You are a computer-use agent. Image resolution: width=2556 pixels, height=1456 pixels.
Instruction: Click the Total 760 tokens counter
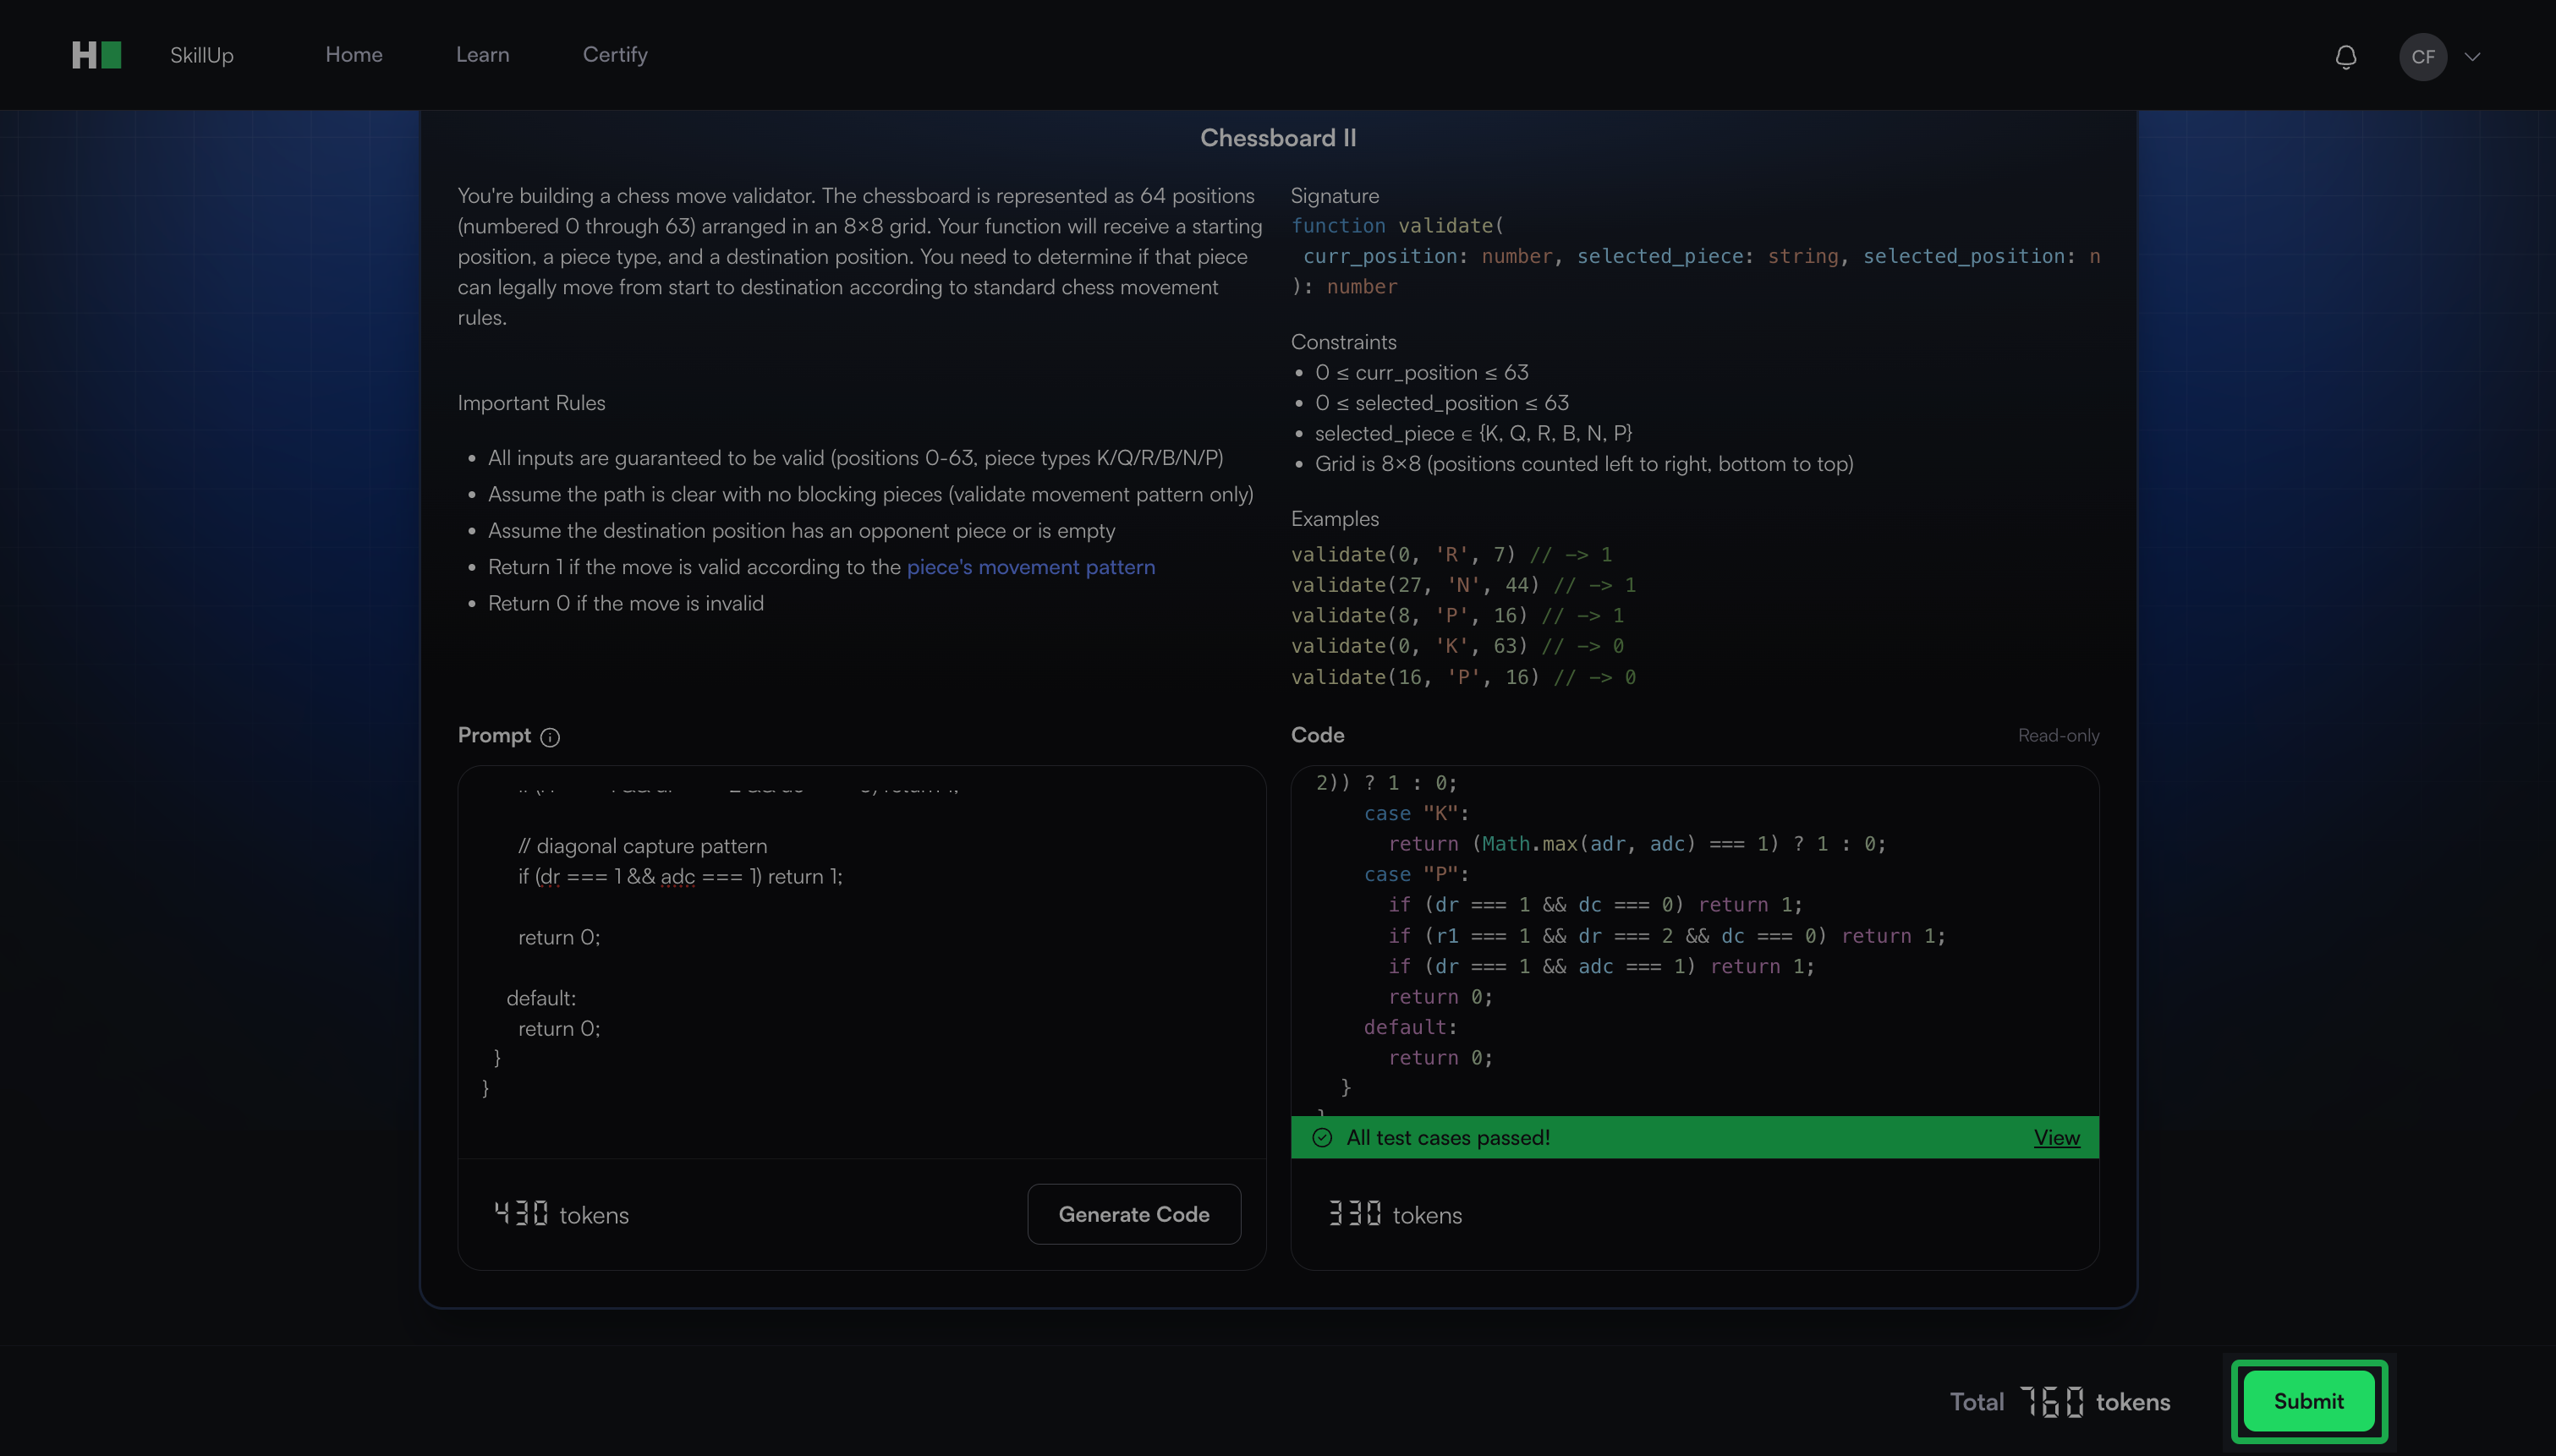click(2059, 1402)
